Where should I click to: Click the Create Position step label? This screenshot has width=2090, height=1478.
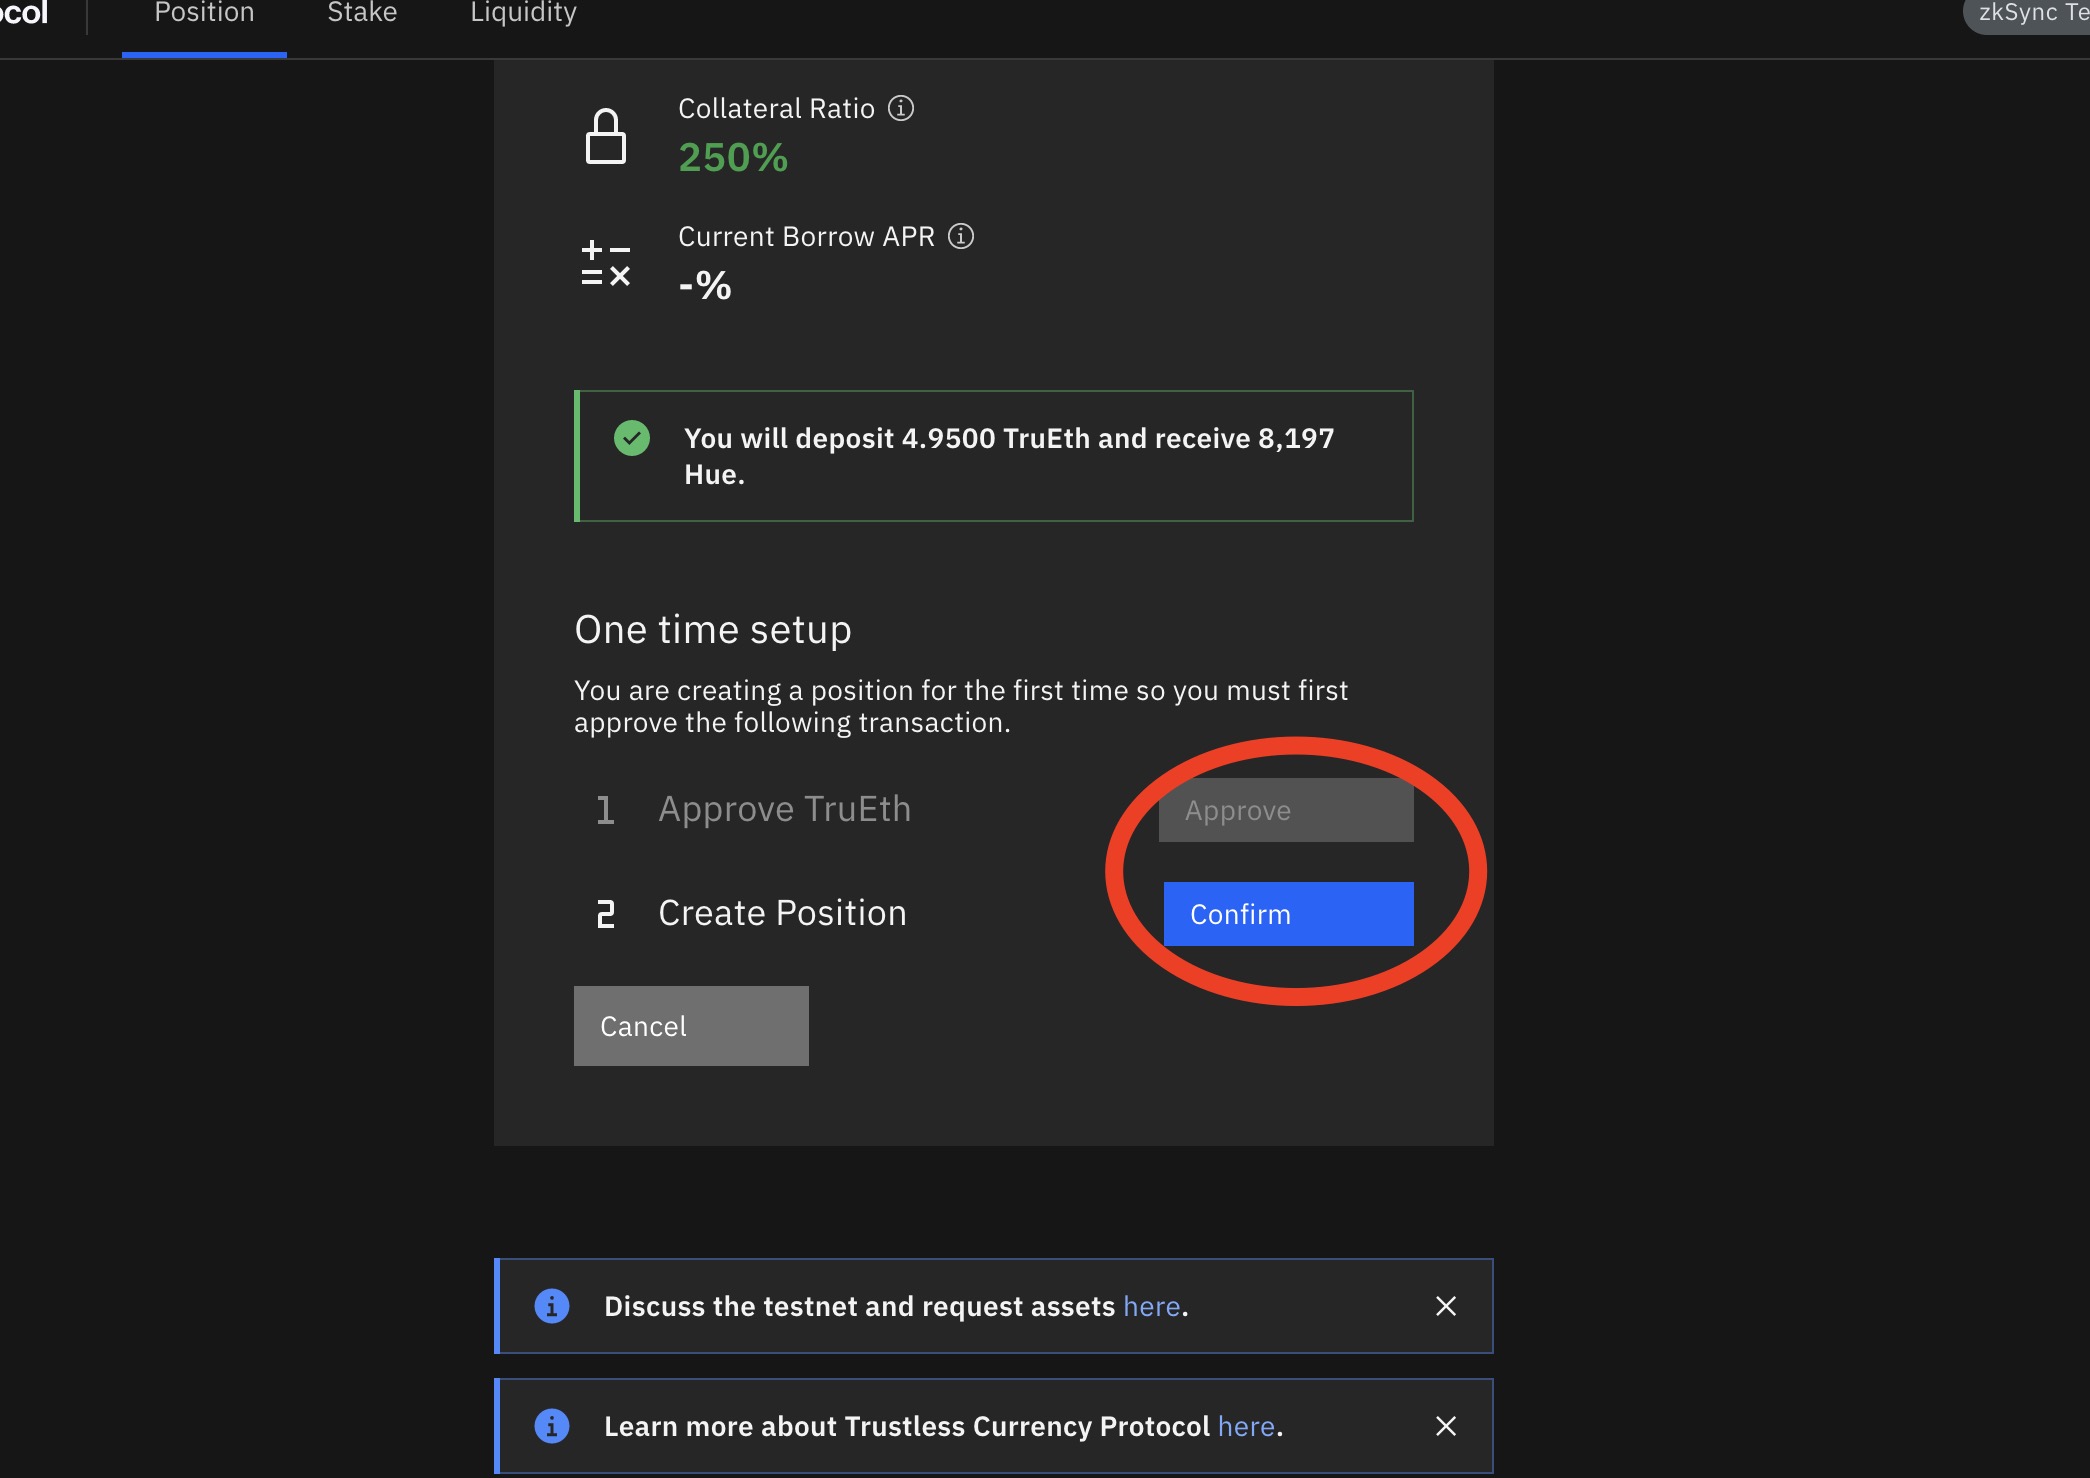point(782,913)
